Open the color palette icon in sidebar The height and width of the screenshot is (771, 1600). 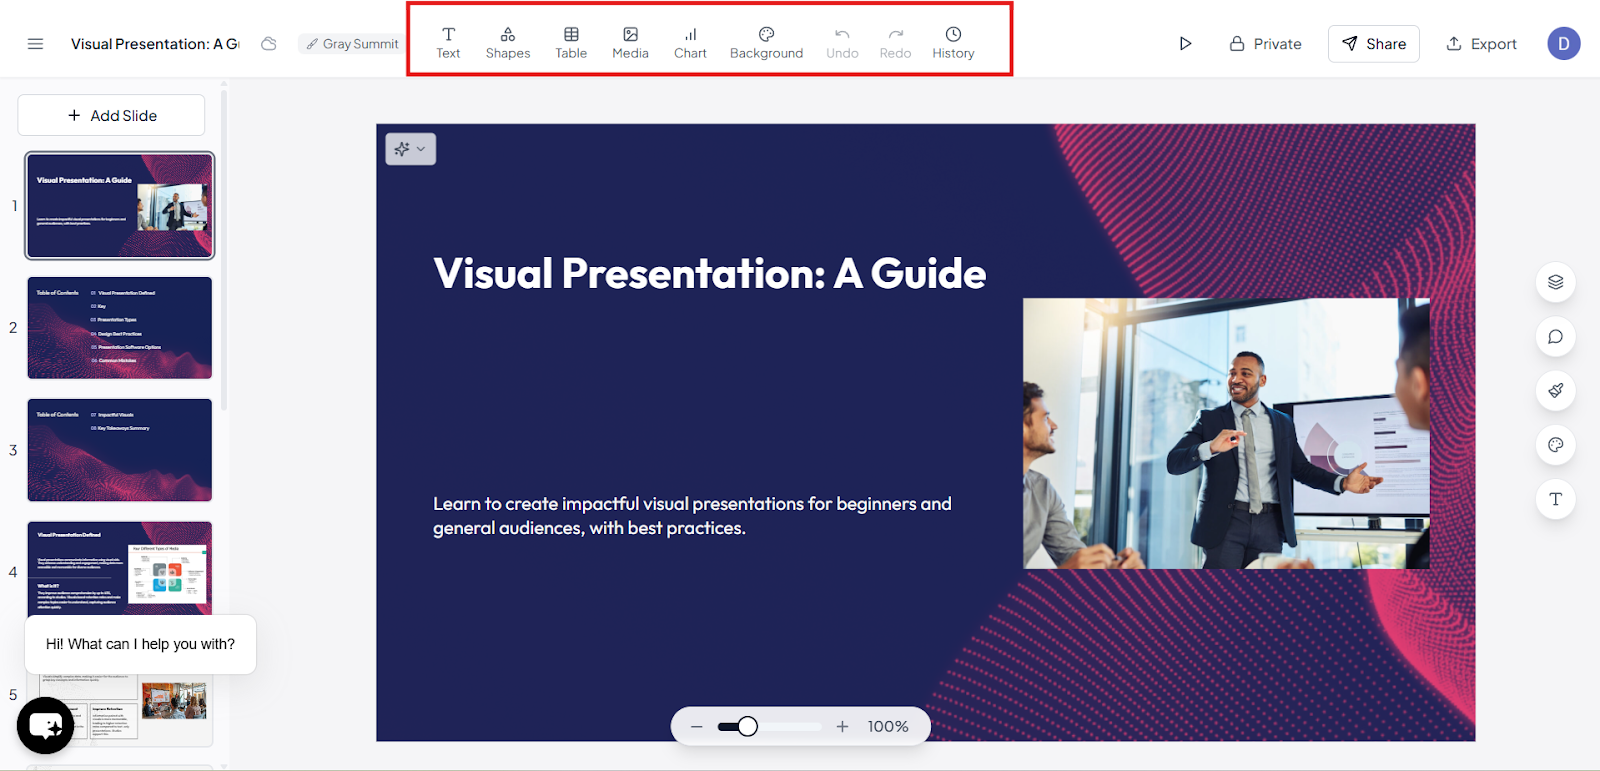click(x=1555, y=445)
